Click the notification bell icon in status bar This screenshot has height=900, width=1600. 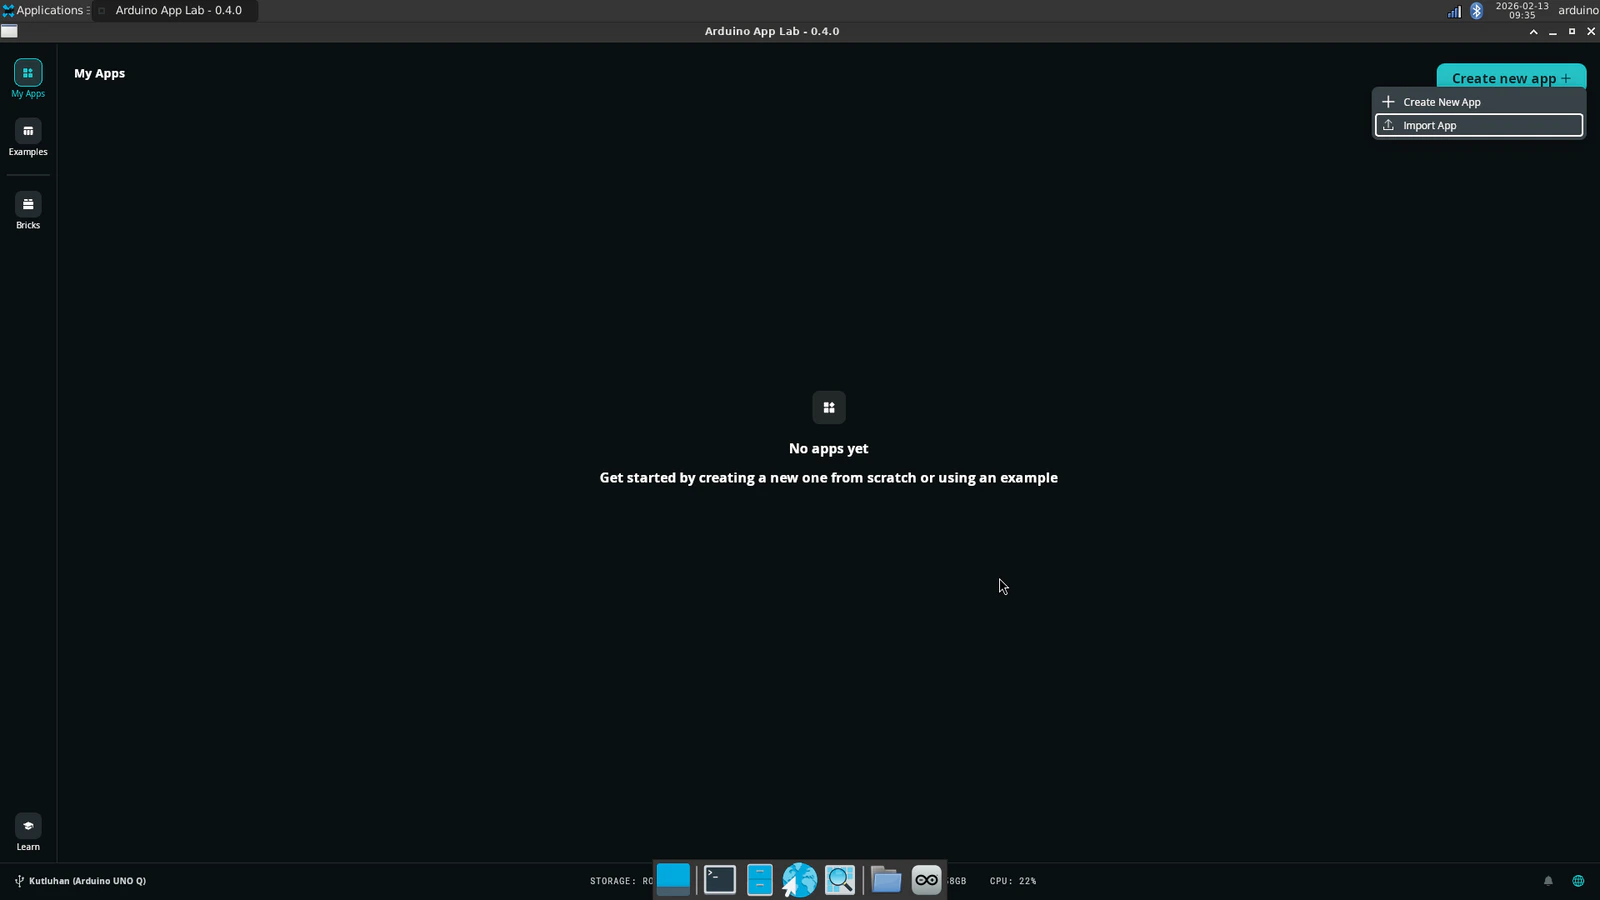[x=1548, y=881]
